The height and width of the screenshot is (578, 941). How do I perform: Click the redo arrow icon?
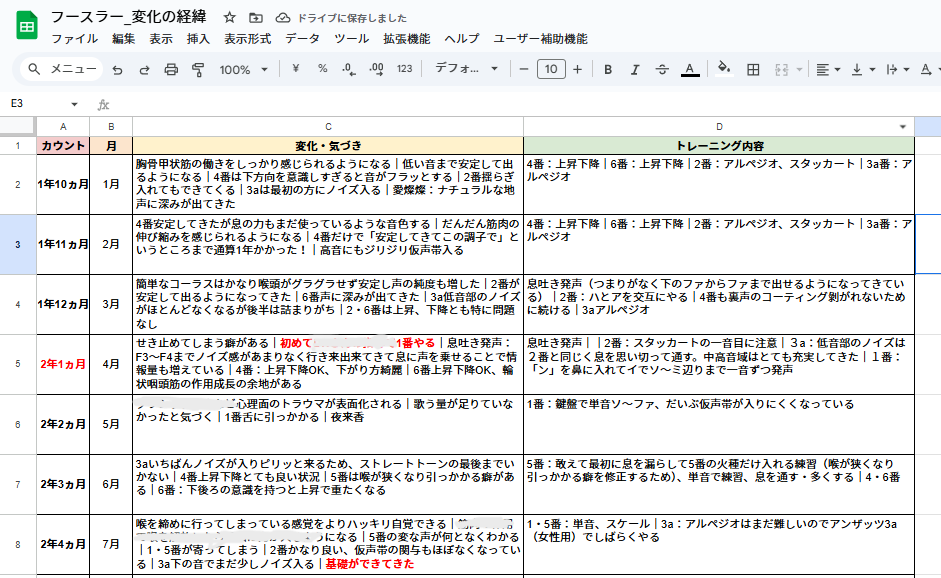pos(144,69)
